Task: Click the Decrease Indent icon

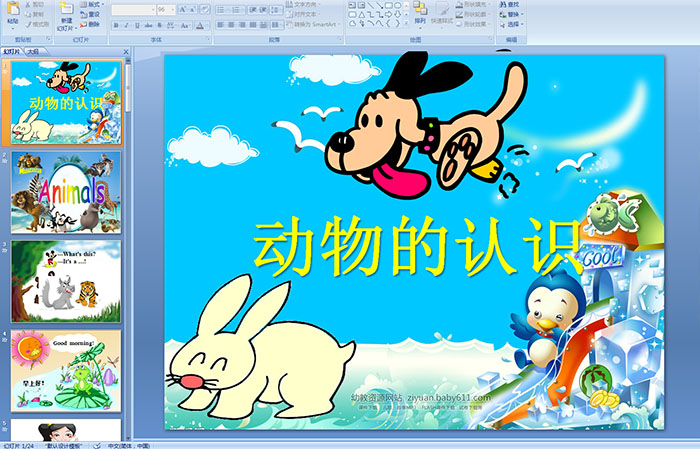Action: (x=253, y=10)
